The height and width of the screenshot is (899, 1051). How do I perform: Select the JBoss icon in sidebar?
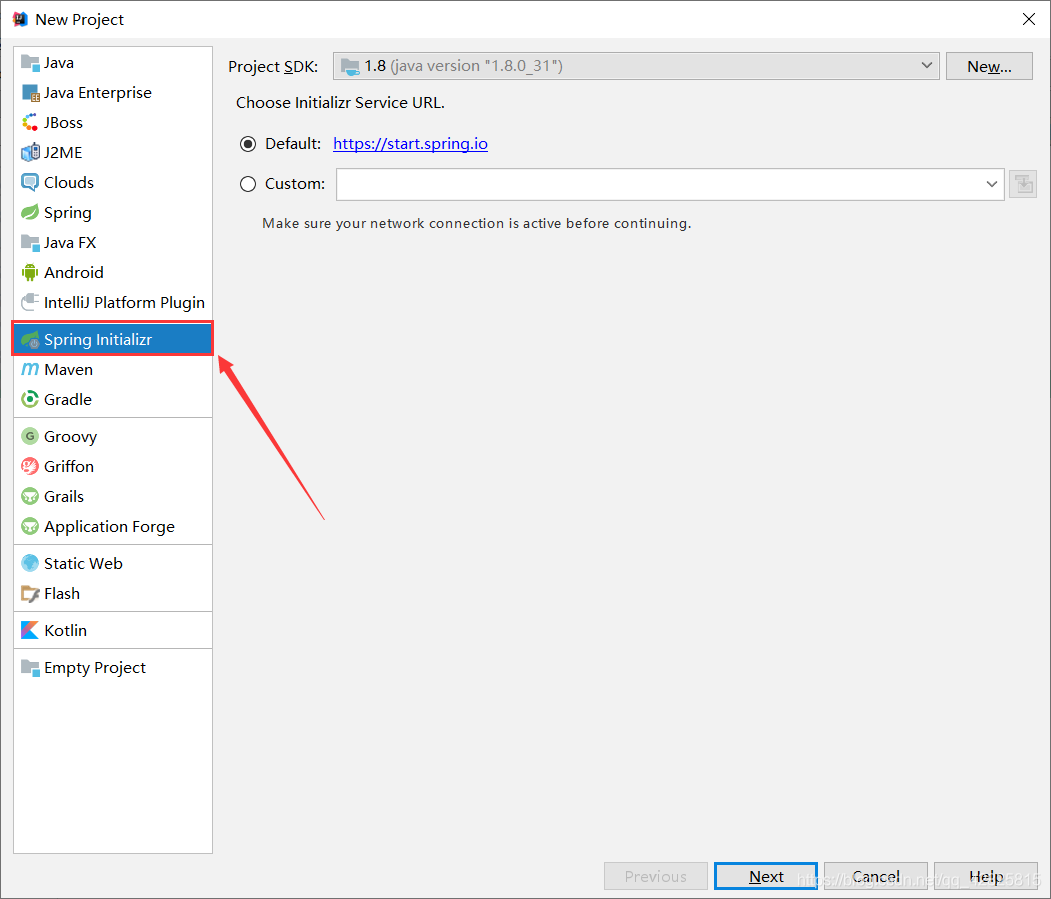(x=30, y=123)
